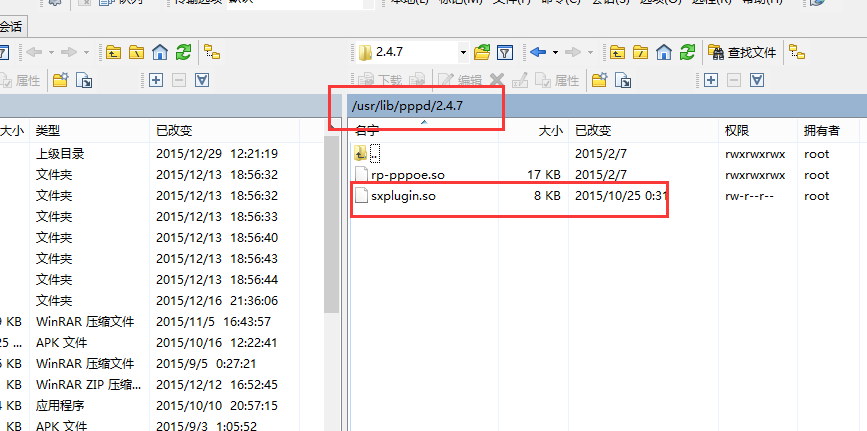
Task: Create new shortcut in left panel
Action: [x=83, y=81]
